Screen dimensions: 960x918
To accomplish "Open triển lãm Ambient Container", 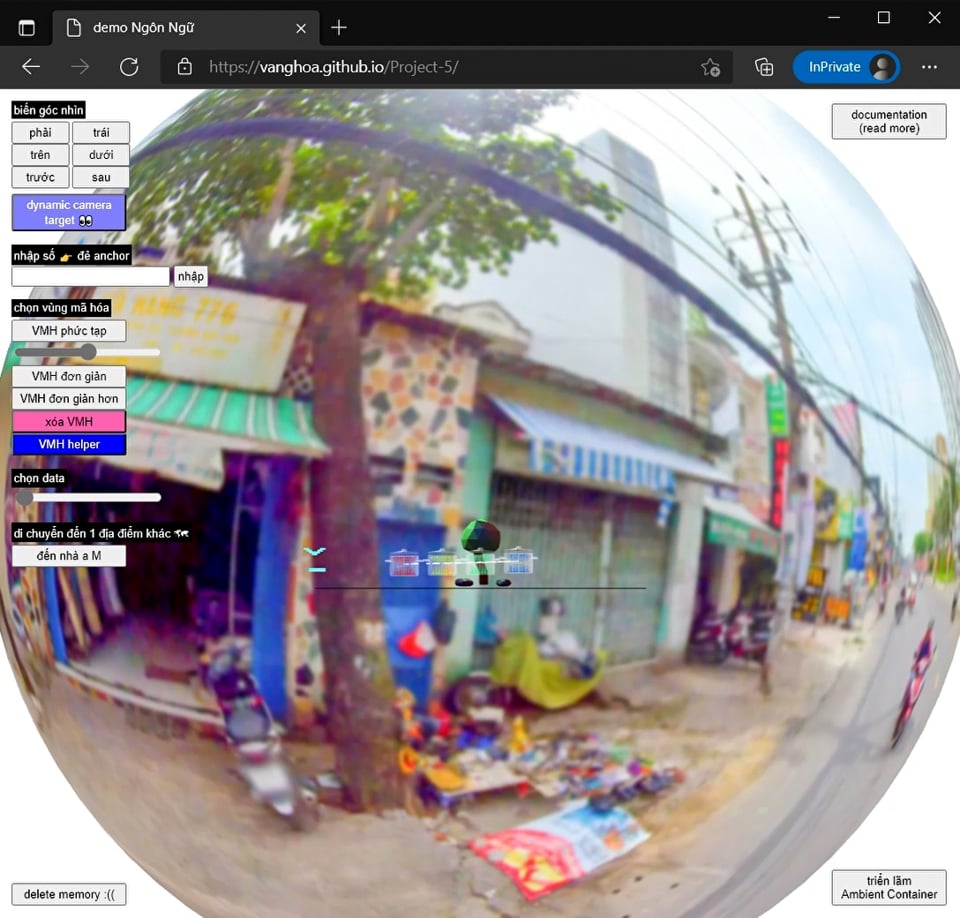I will click(888, 887).
